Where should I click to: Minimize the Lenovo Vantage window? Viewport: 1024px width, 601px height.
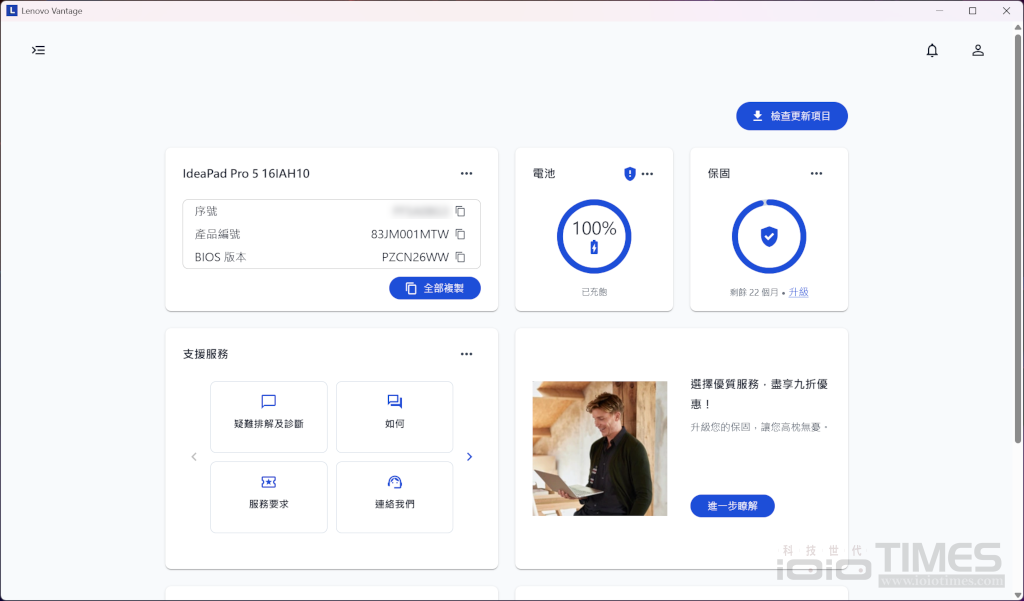pyautogui.click(x=939, y=10)
